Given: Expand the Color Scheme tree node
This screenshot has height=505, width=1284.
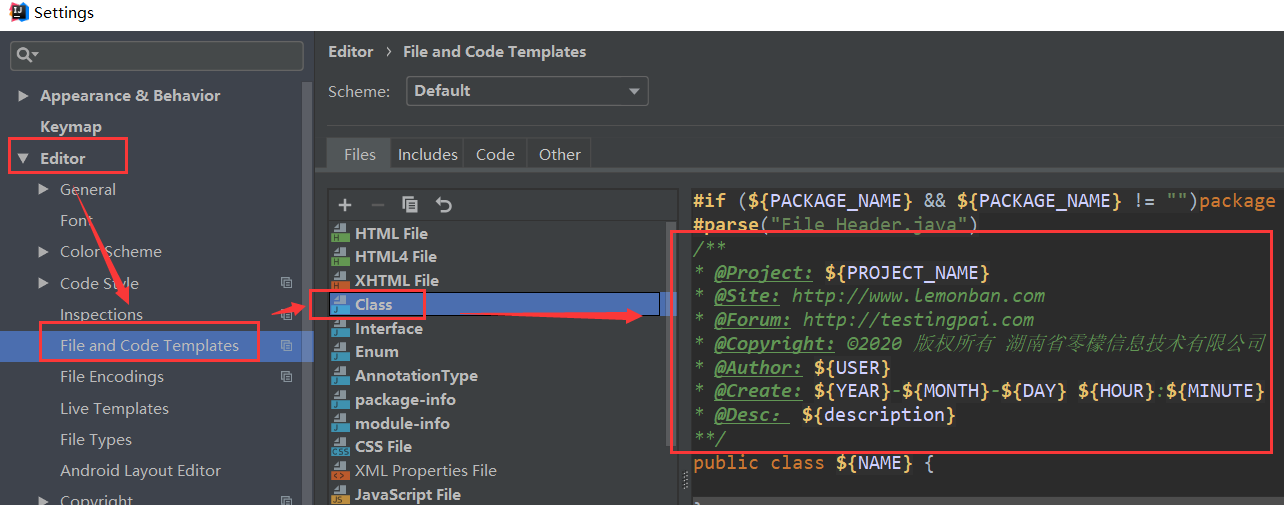Looking at the screenshot, I should click(43, 252).
